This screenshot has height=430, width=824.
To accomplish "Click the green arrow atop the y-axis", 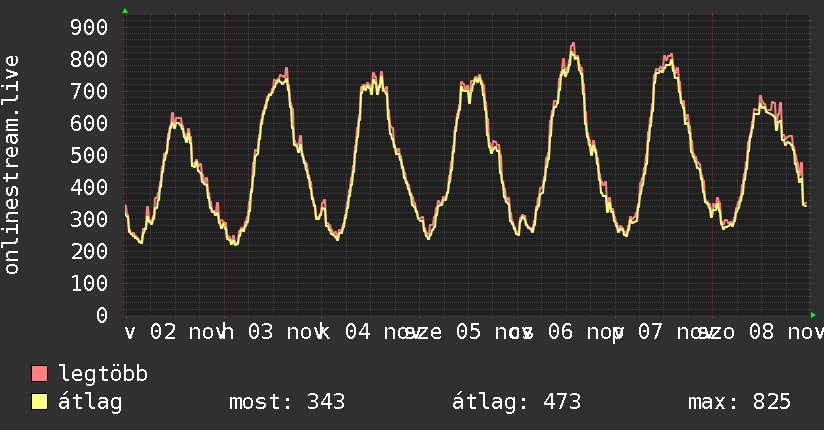I will 125,11.
